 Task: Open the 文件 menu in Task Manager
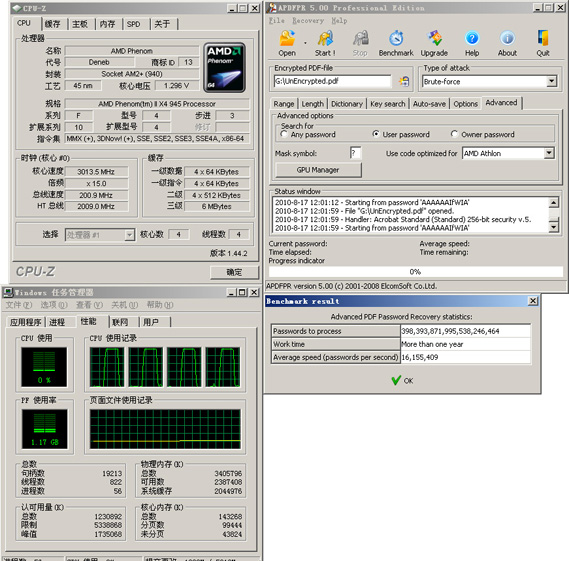(x=19, y=305)
